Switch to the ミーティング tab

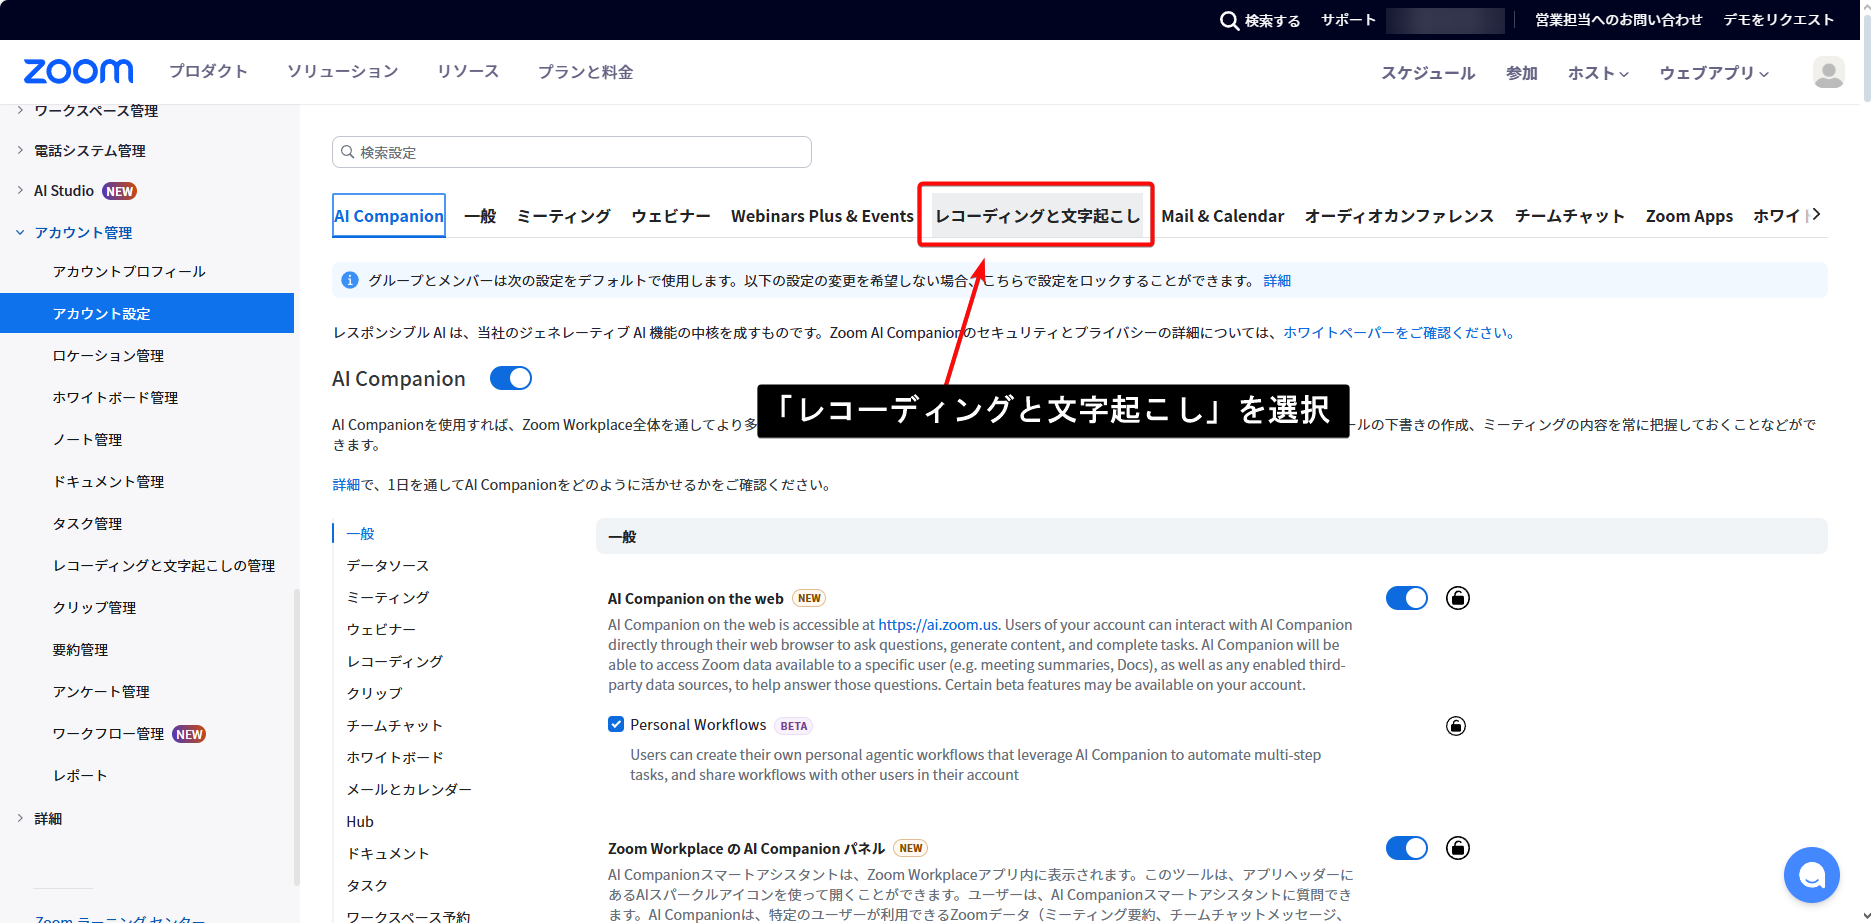[563, 216]
